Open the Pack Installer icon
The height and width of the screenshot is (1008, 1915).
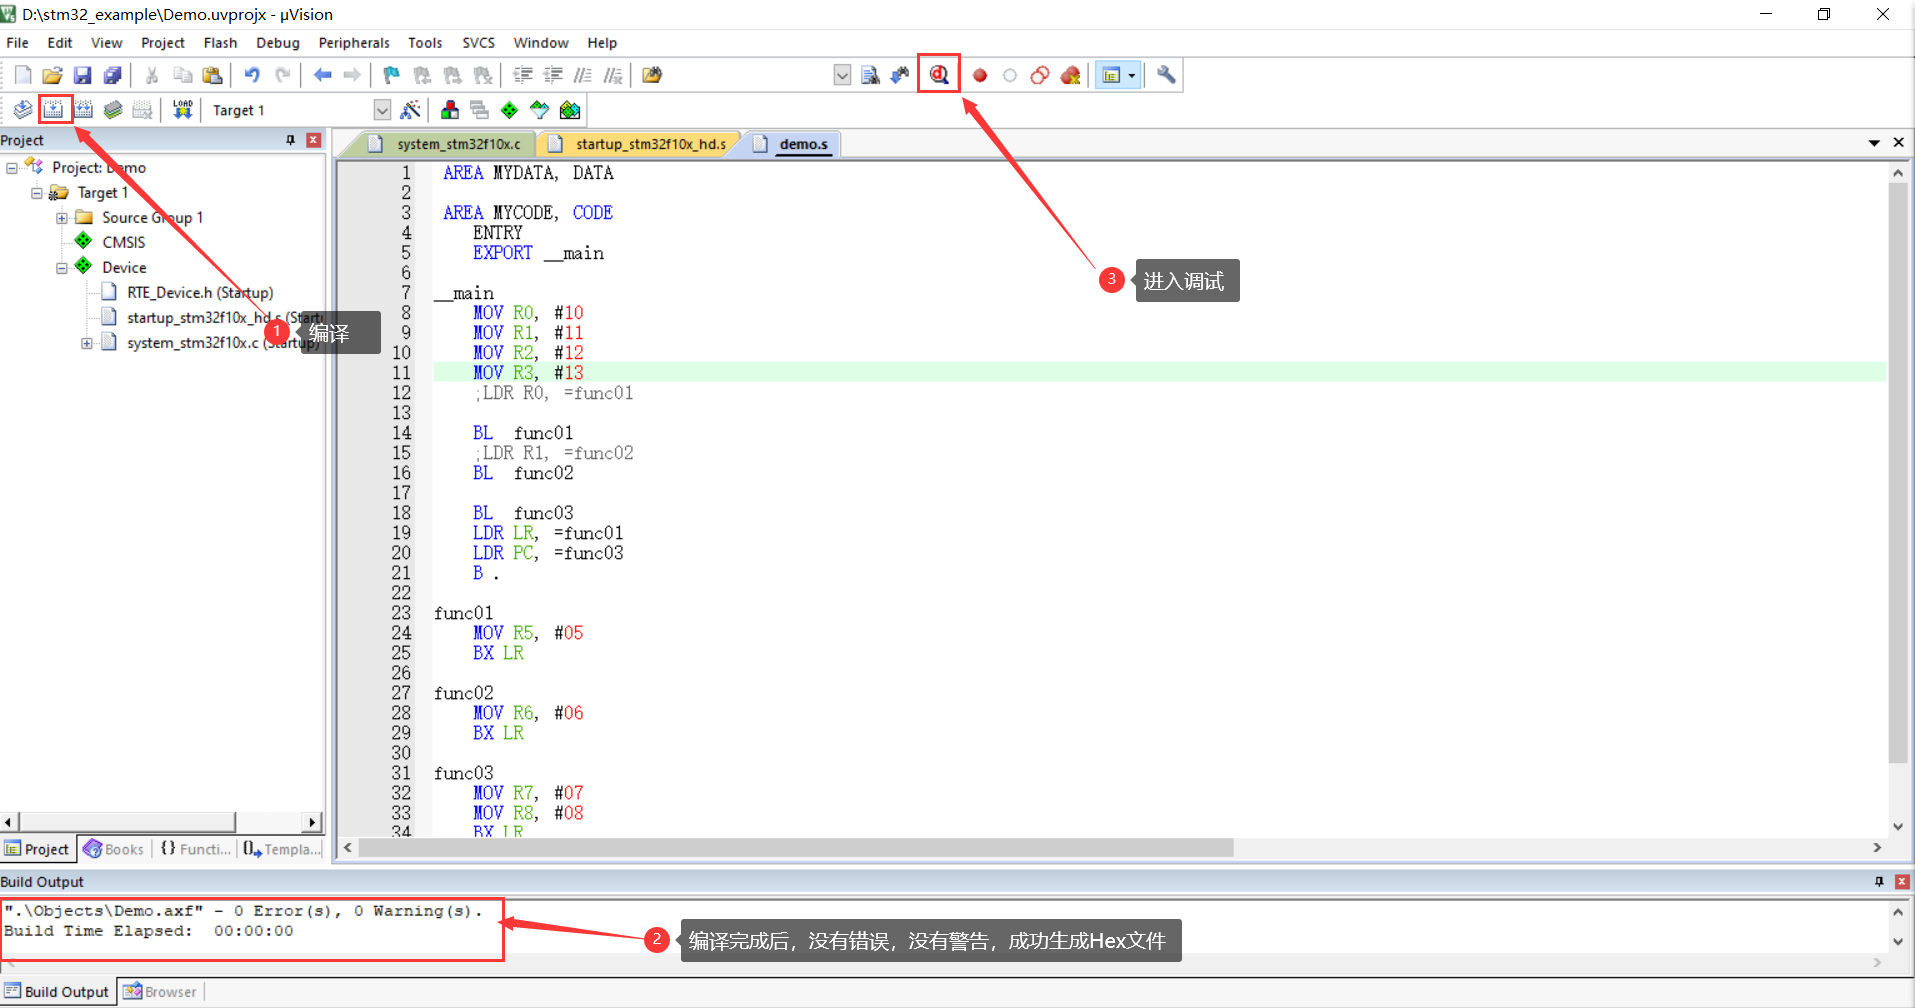tap(570, 110)
